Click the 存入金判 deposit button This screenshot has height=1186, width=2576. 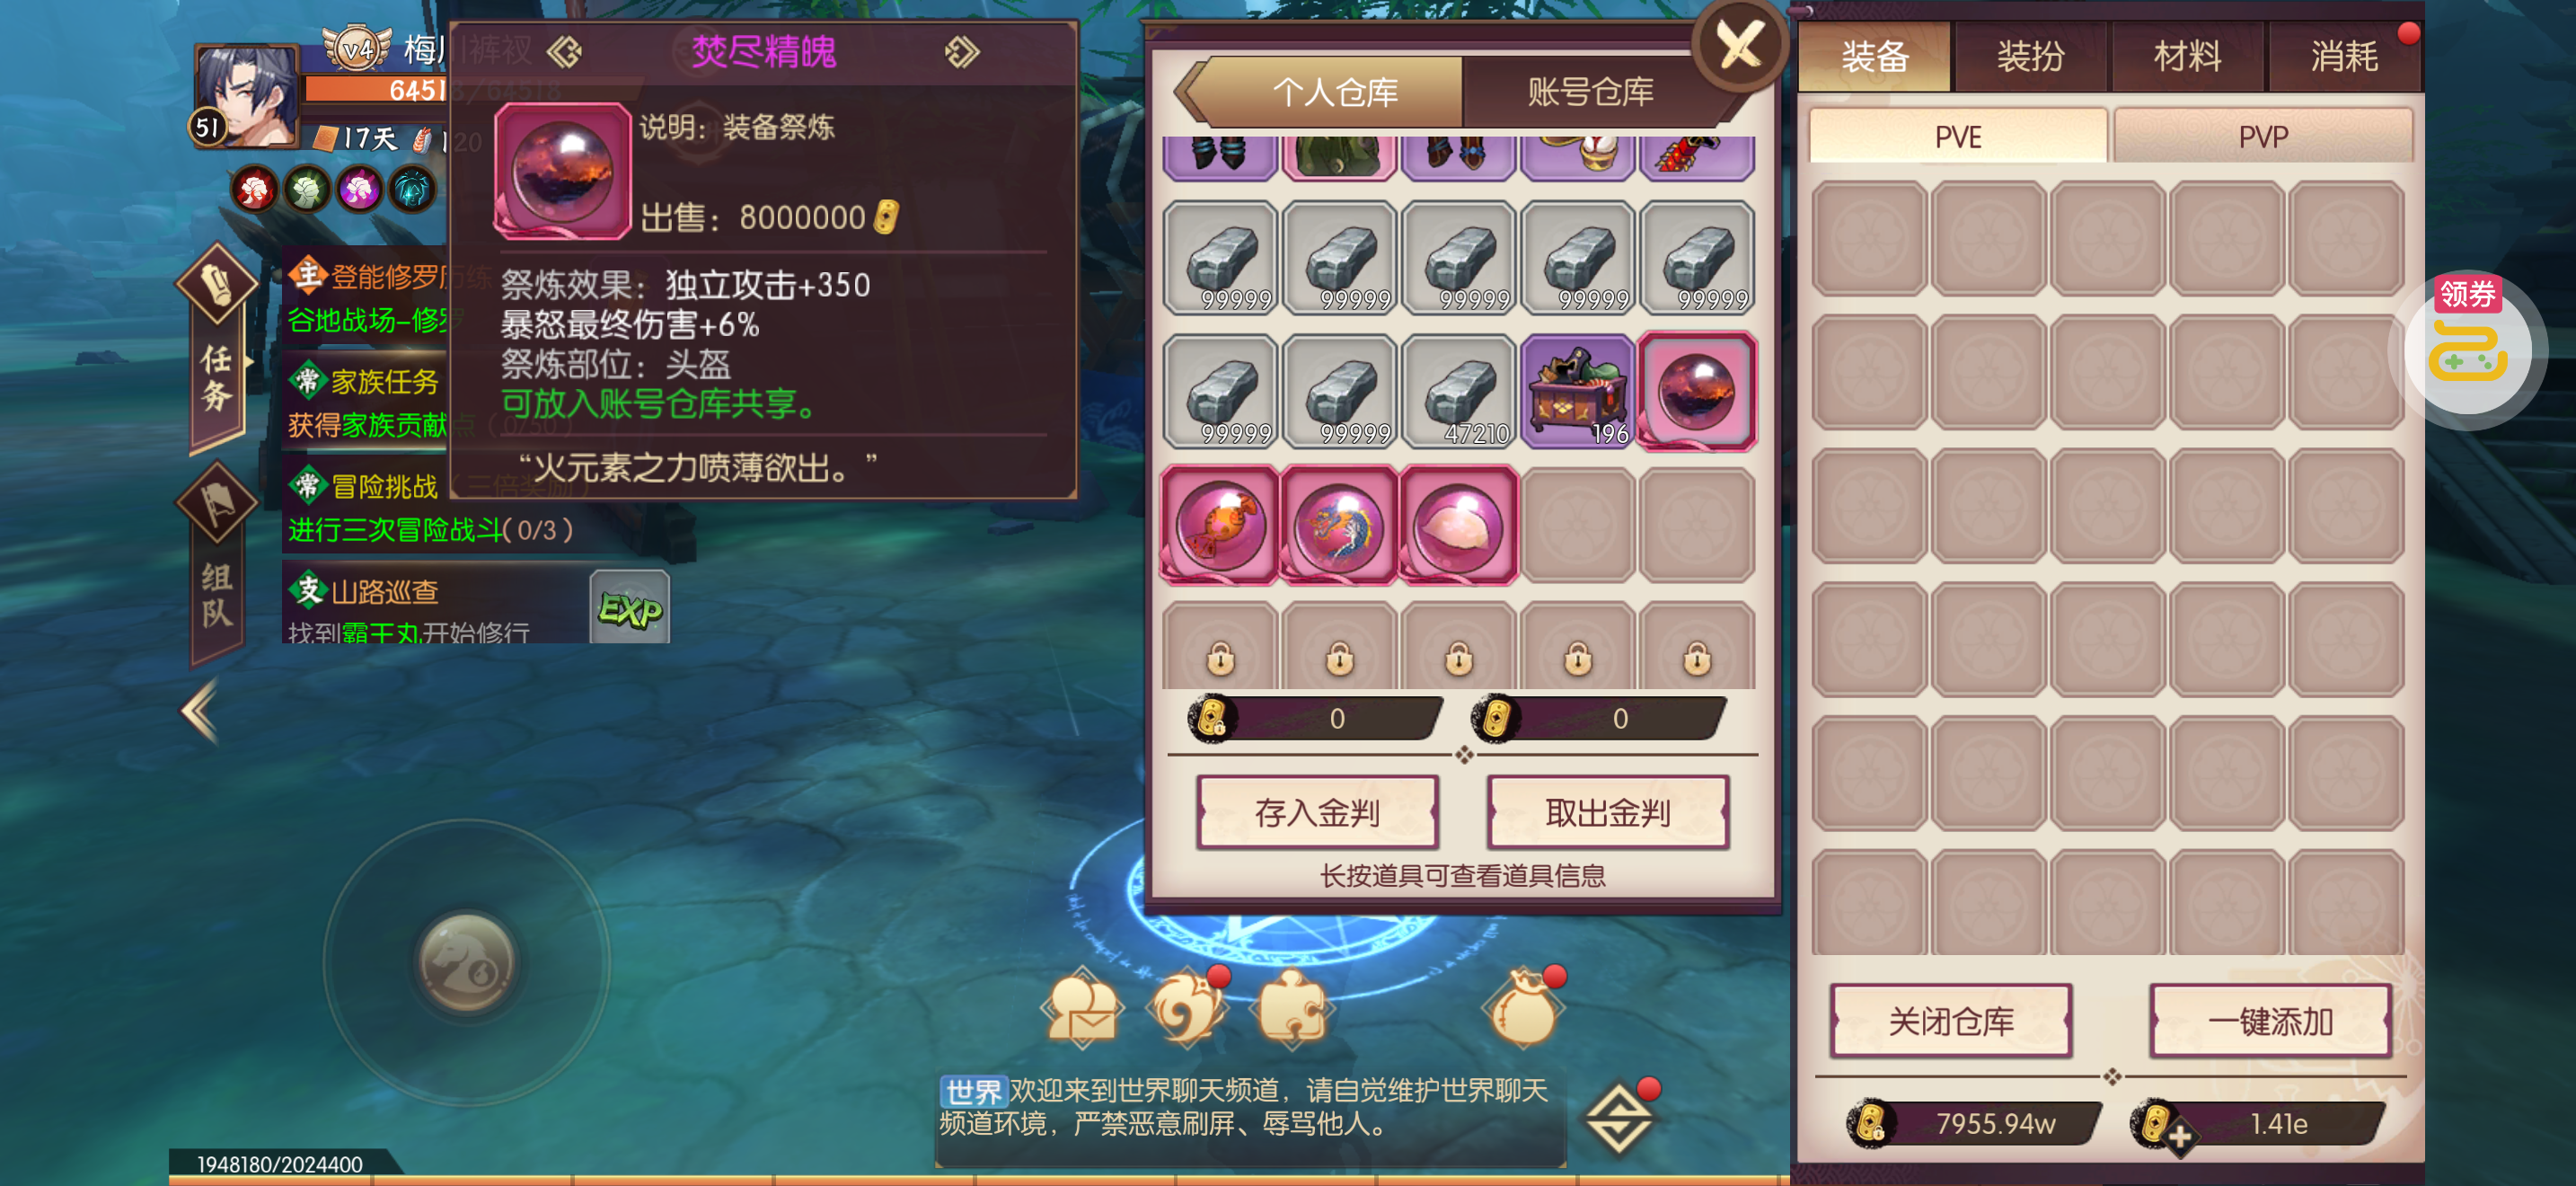1317,811
